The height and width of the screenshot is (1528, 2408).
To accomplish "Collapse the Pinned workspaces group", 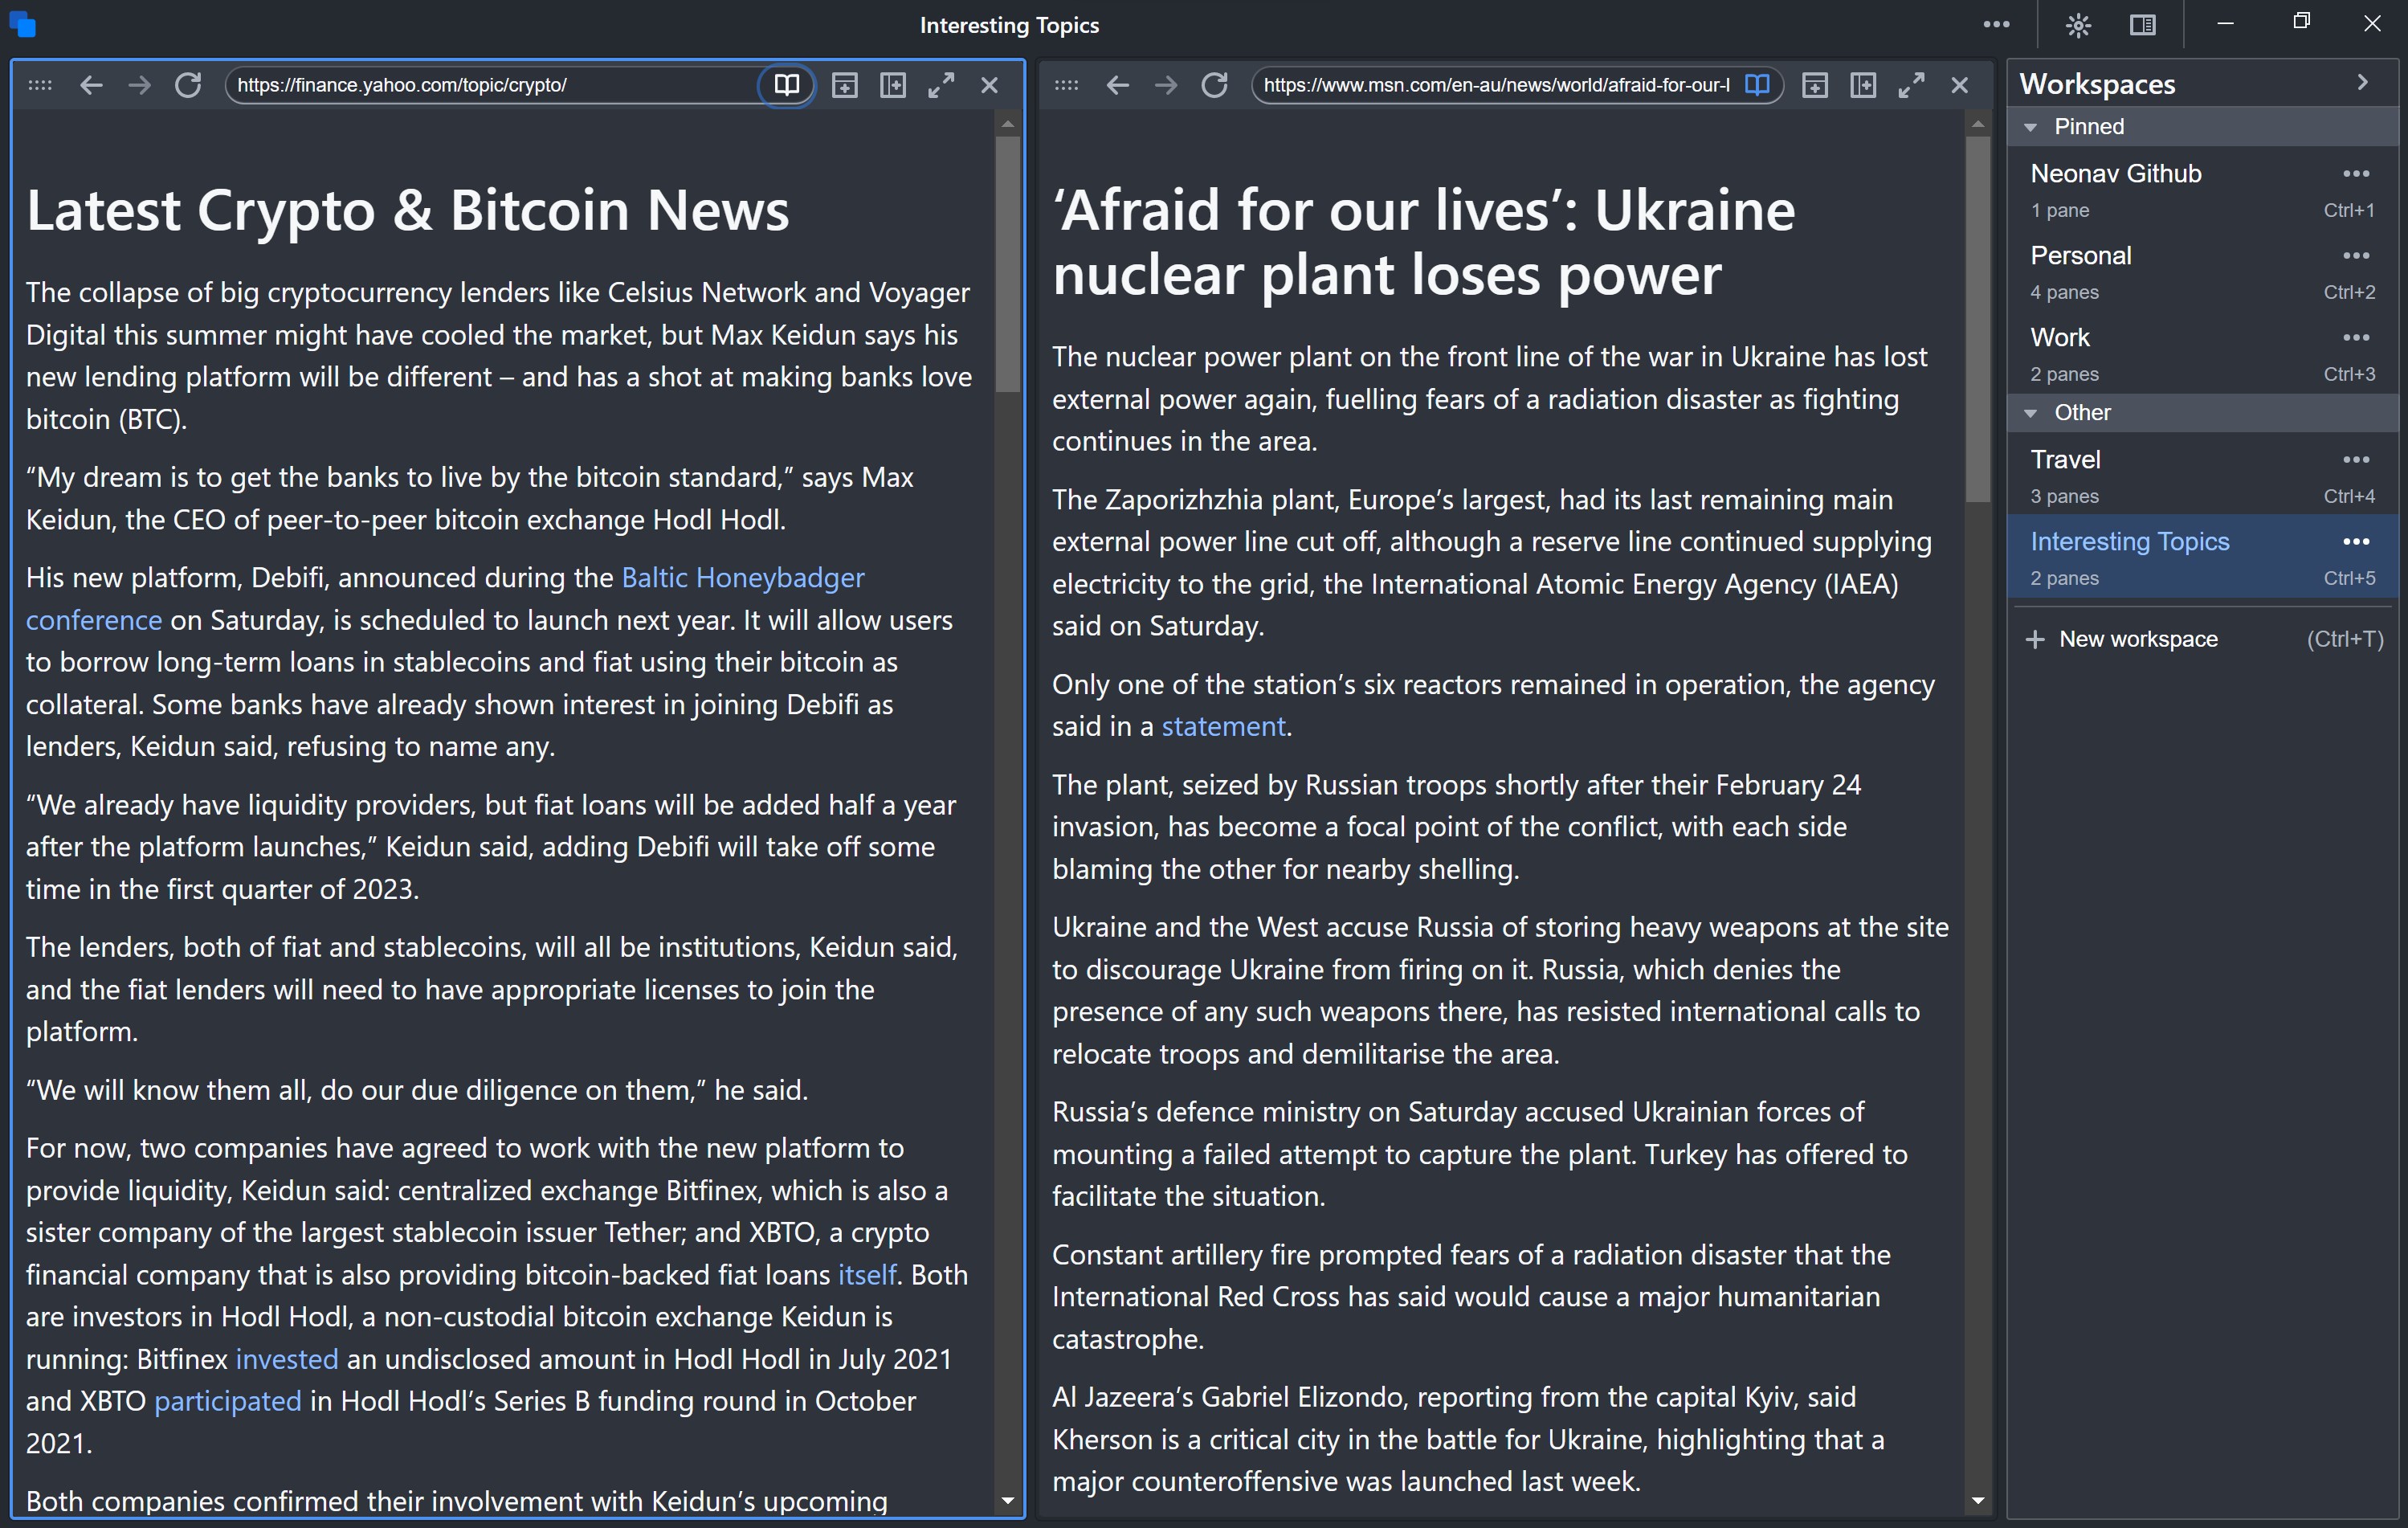I will coord(2031,127).
